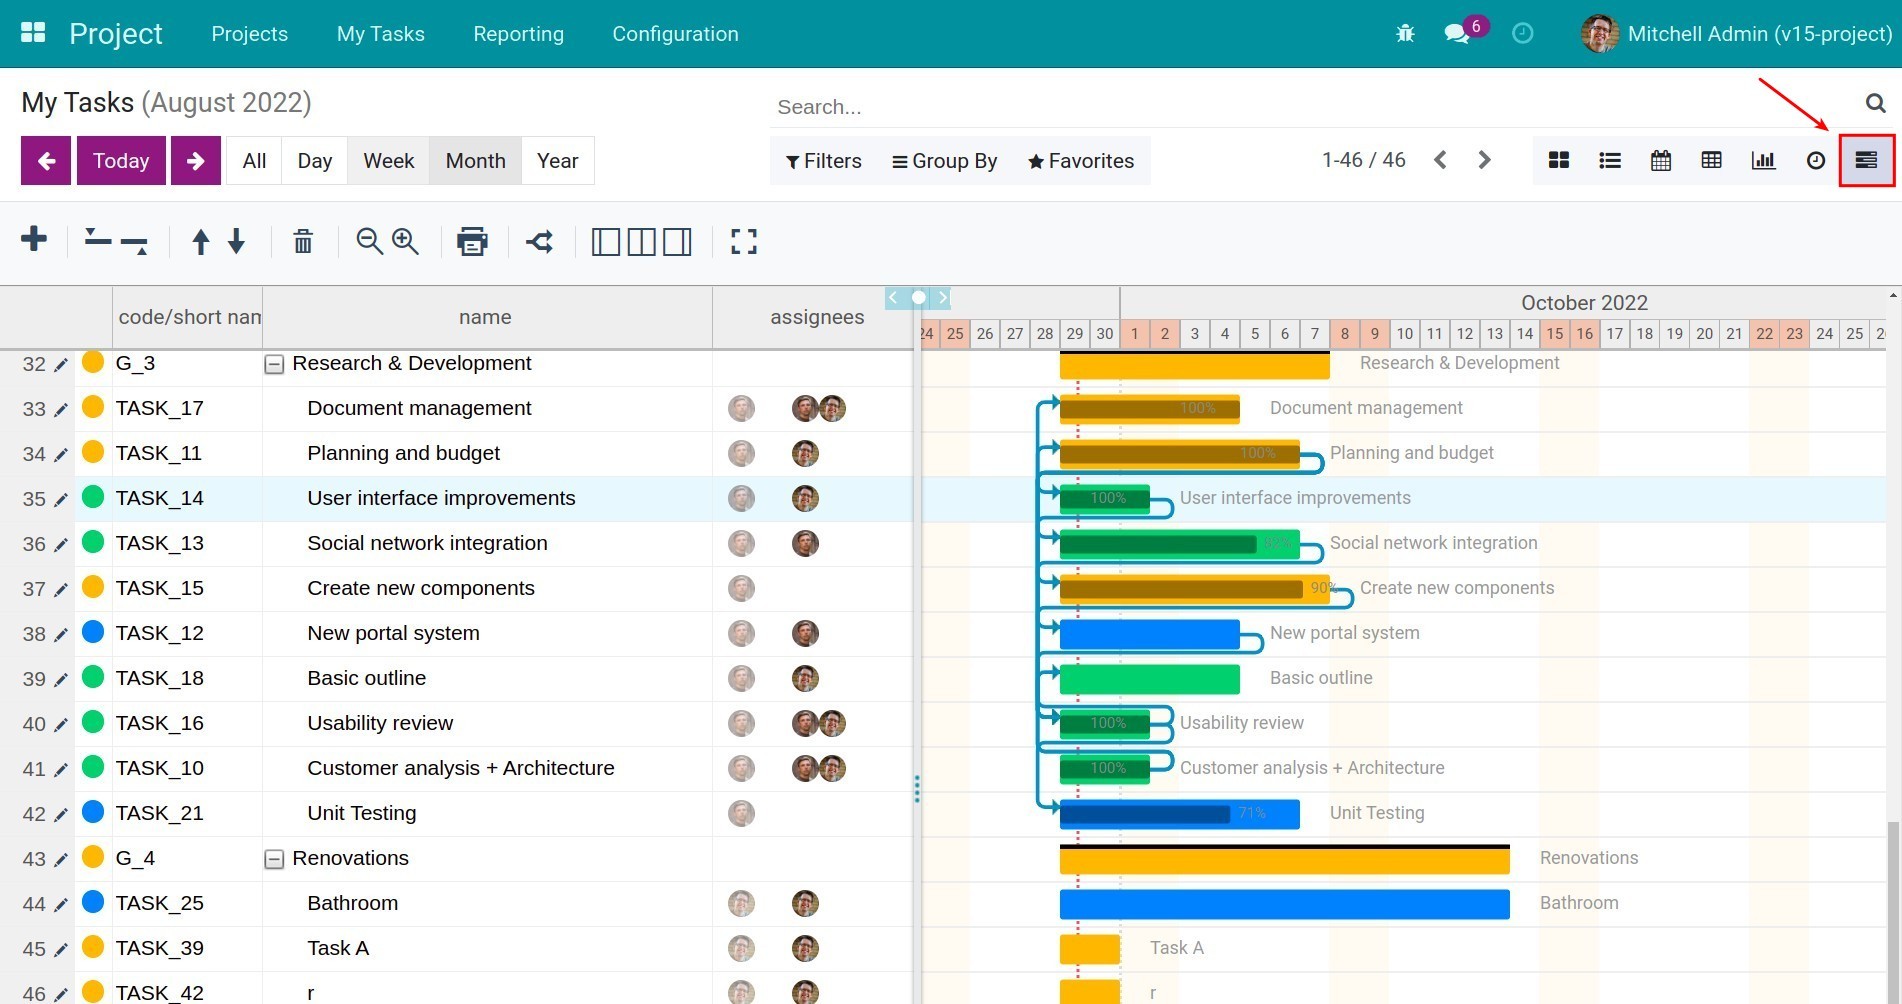Viewport: 1902px width, 1004px height.
Task: Switch to Calendar view
Action: pyautogui.click(x=1661, y=160)
